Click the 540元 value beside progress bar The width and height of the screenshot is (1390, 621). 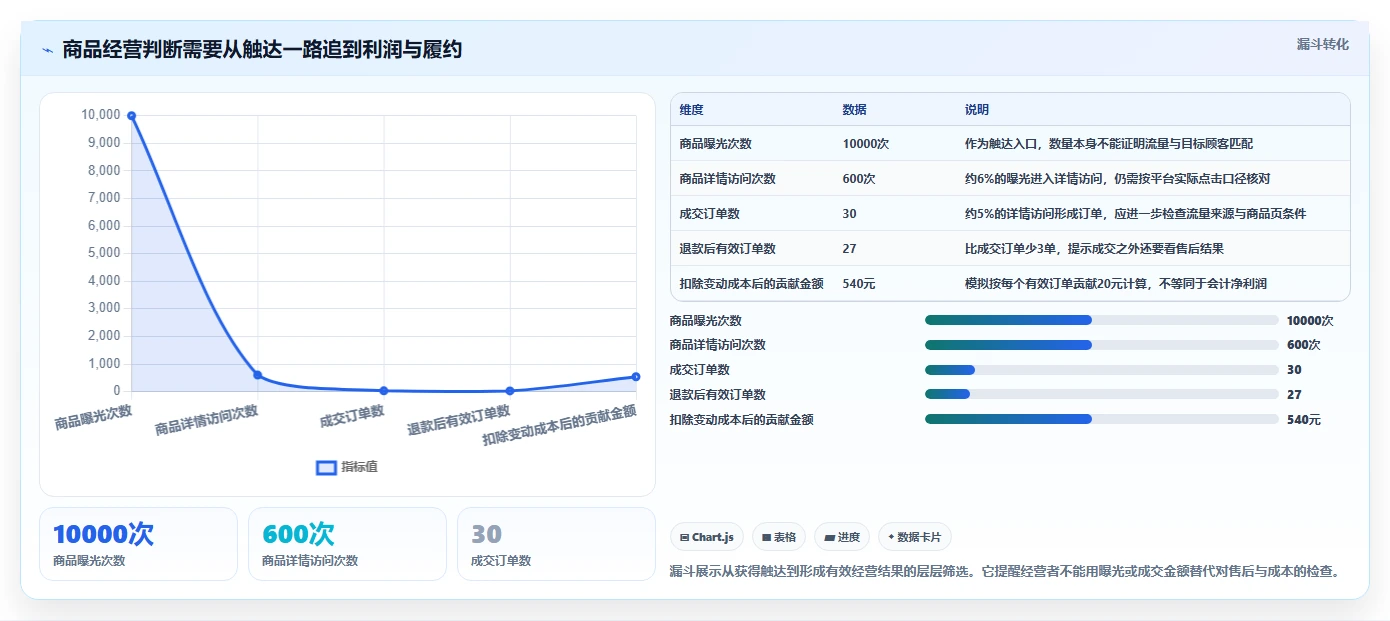[x=1304, y=420]
